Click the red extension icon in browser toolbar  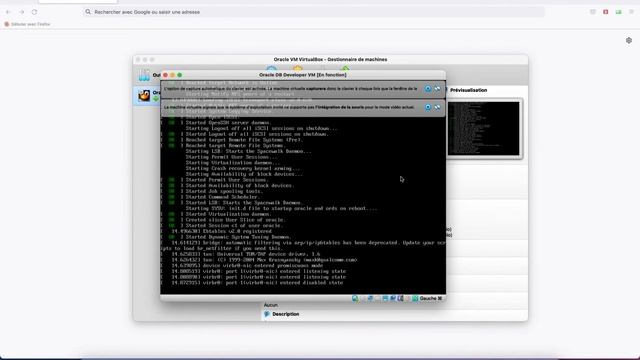[606, 12]
